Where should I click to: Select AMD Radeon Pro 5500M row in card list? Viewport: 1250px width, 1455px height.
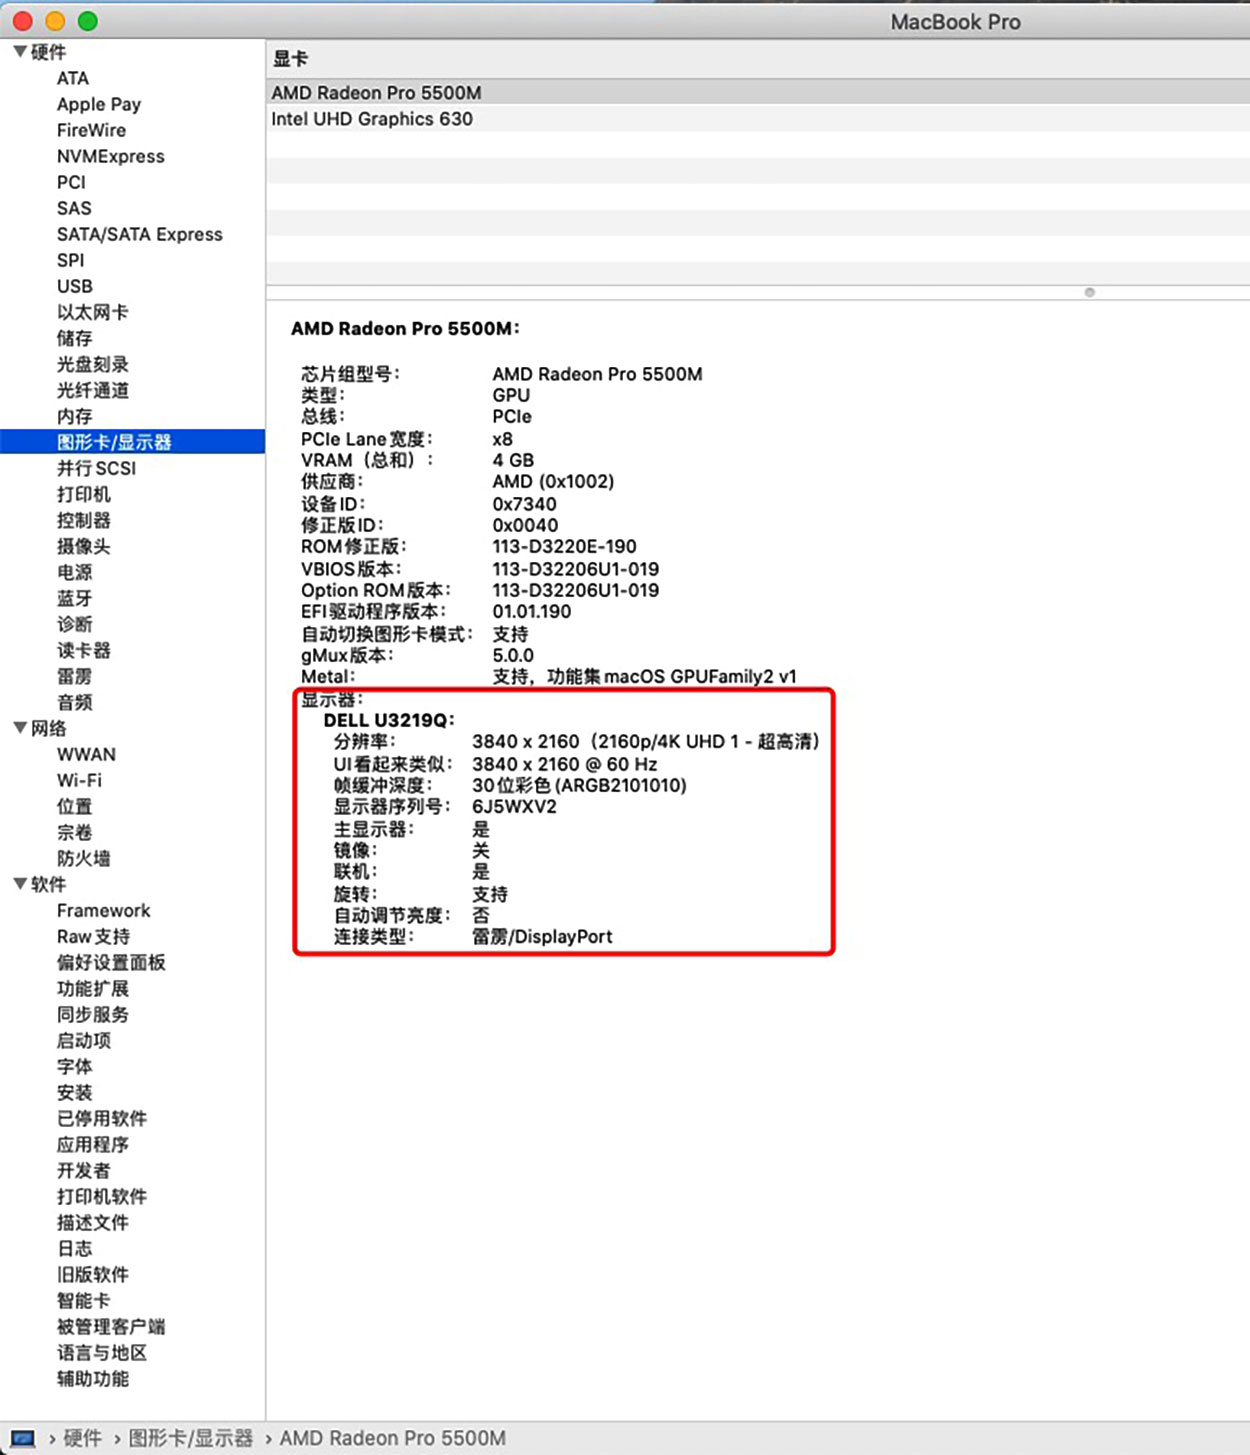[x=758, y=92]
